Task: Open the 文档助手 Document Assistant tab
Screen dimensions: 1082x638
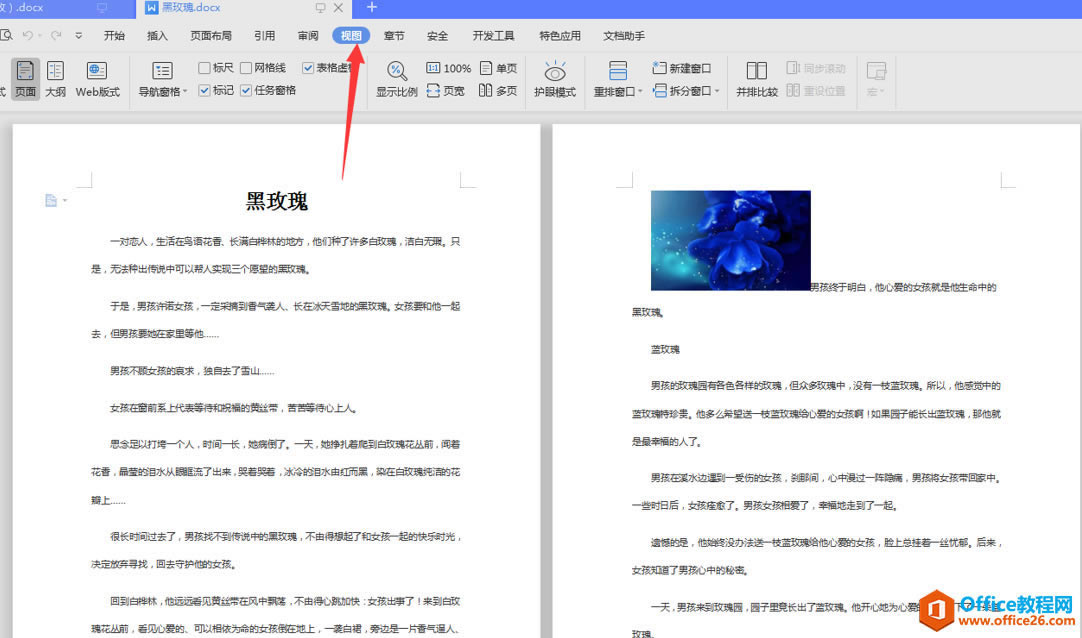Action: click(x=624, y=36)
